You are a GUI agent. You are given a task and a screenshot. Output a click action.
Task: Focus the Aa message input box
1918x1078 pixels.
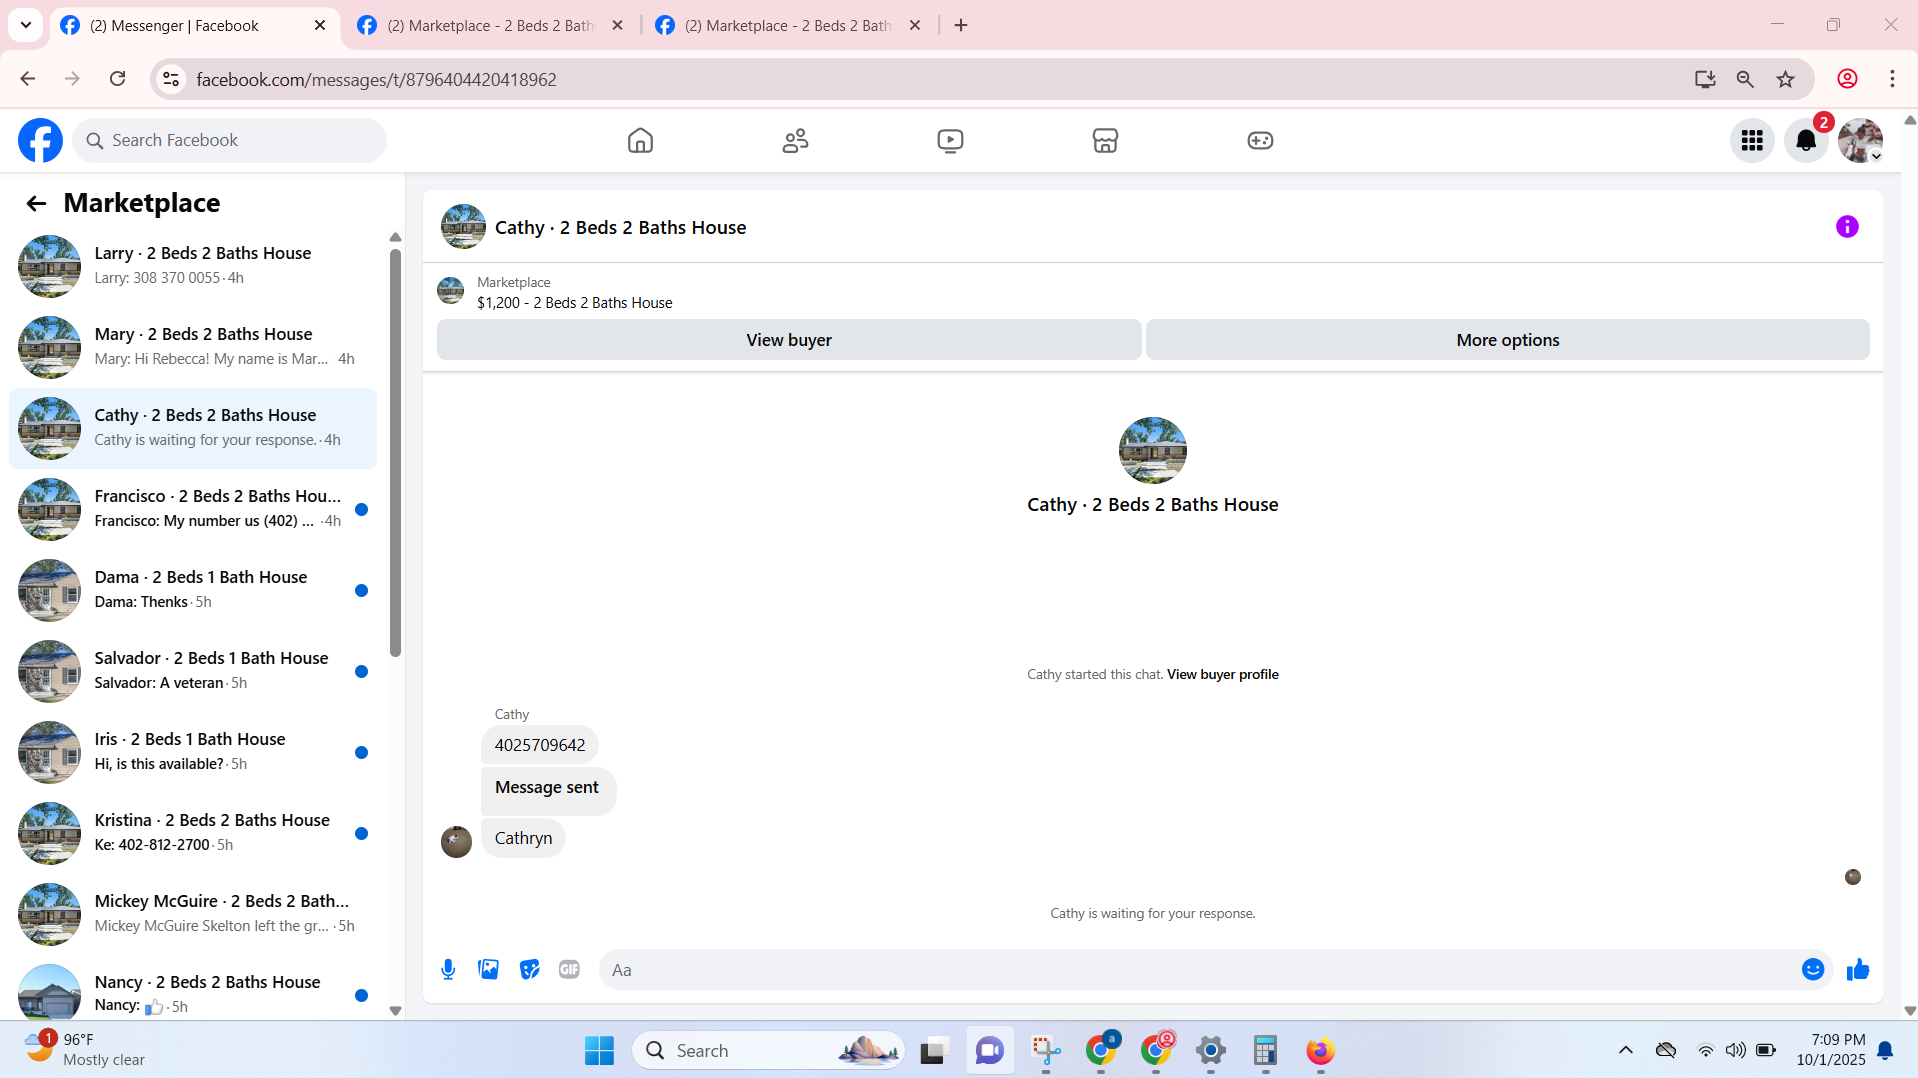pyautogui.click(x=1200, y=970)
